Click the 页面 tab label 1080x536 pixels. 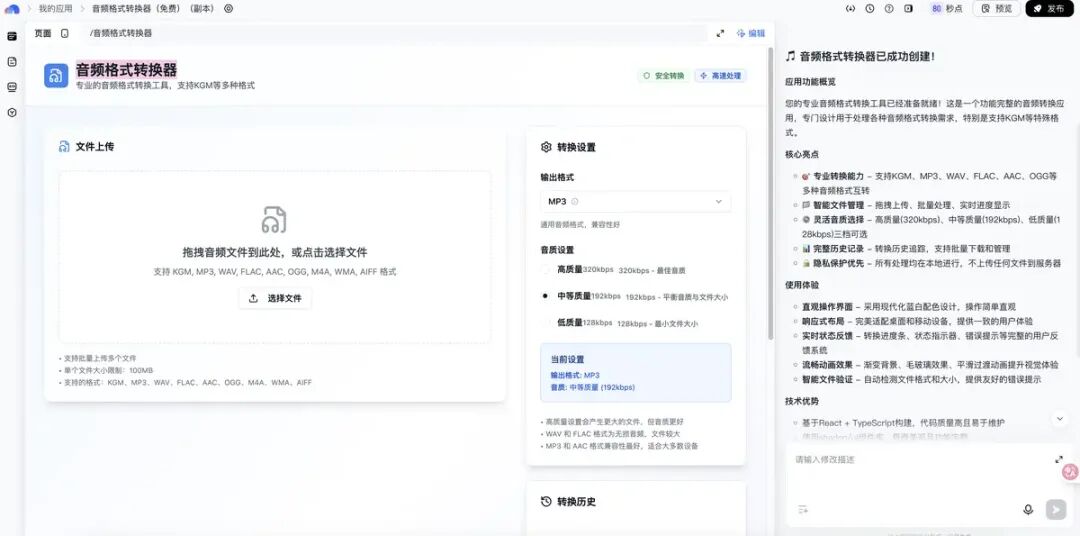pos(43,33)
